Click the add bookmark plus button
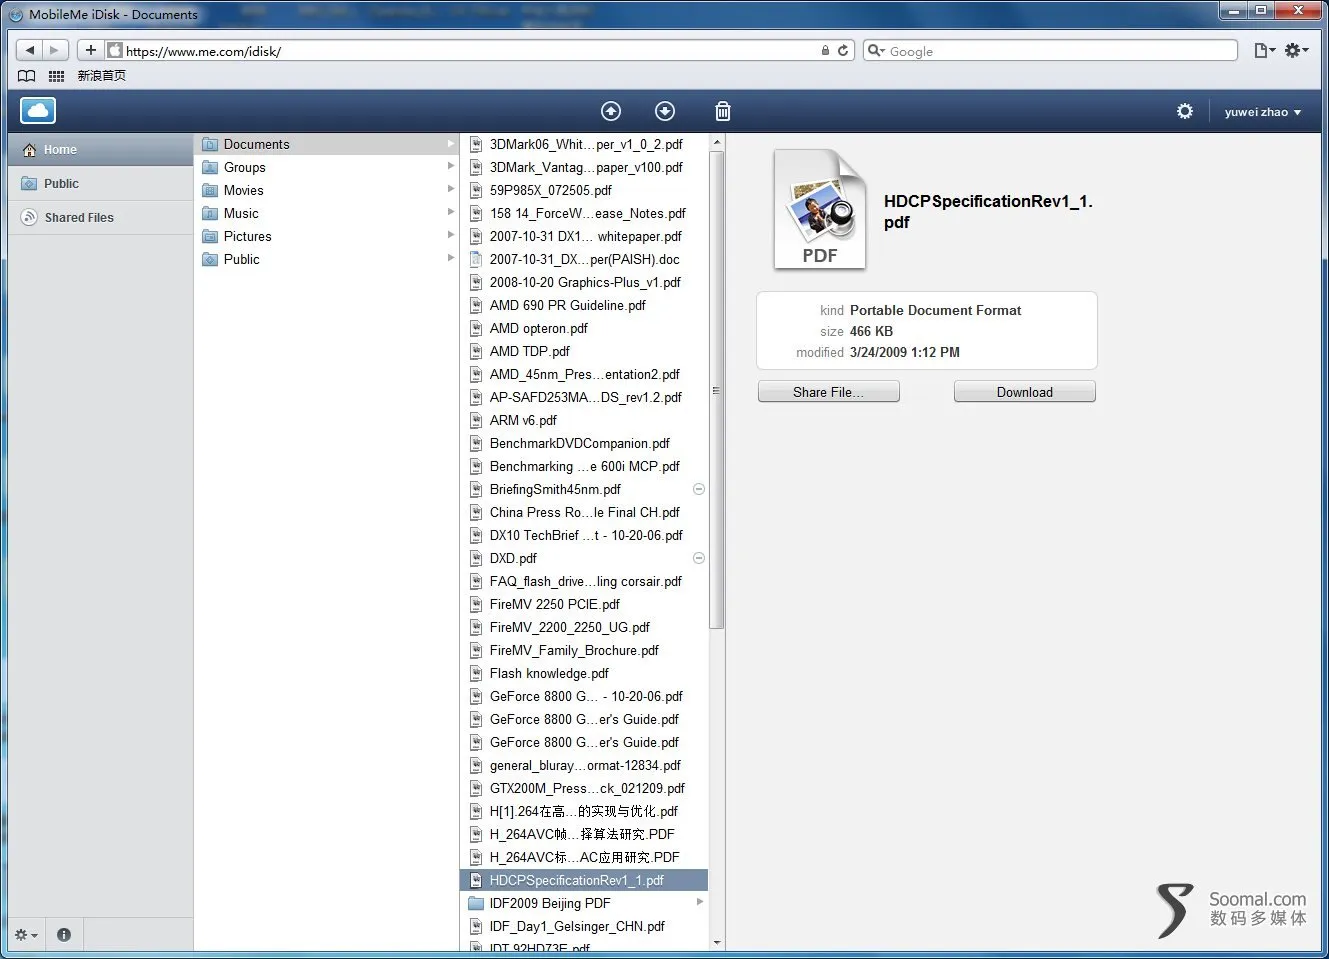 (90, 50)
